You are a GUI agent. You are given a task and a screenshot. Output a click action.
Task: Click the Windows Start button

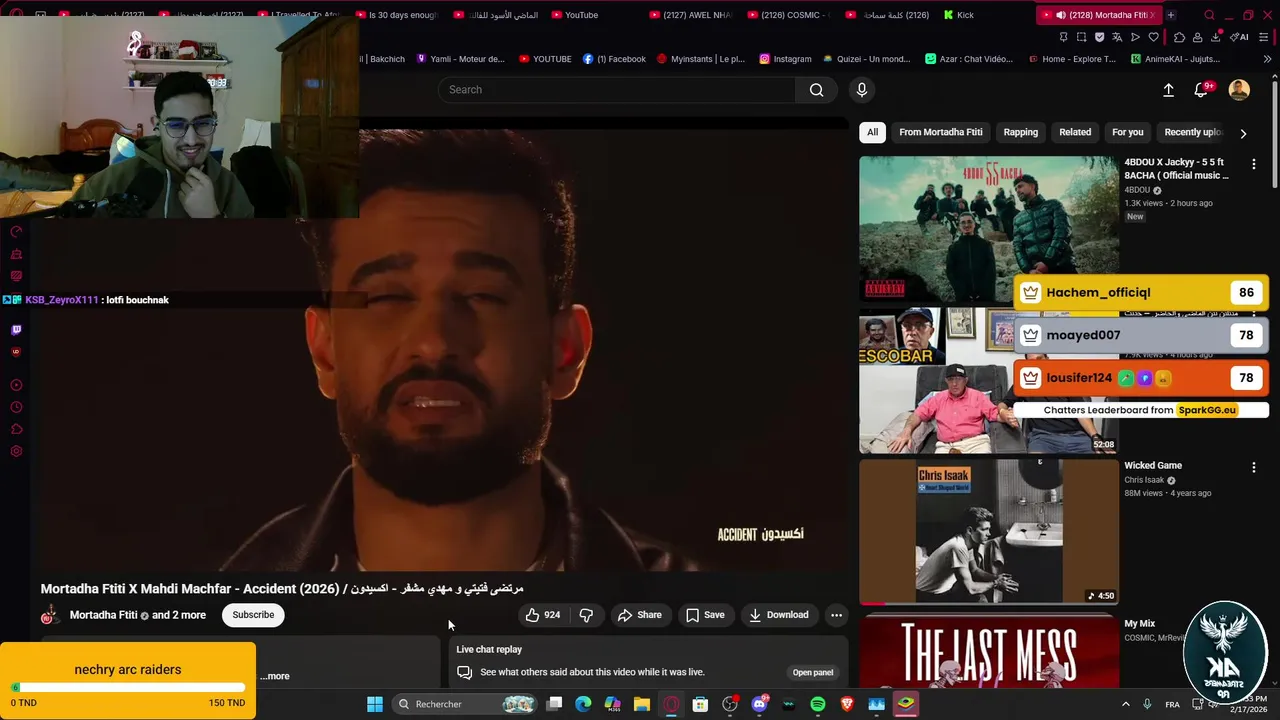(375, 704)
